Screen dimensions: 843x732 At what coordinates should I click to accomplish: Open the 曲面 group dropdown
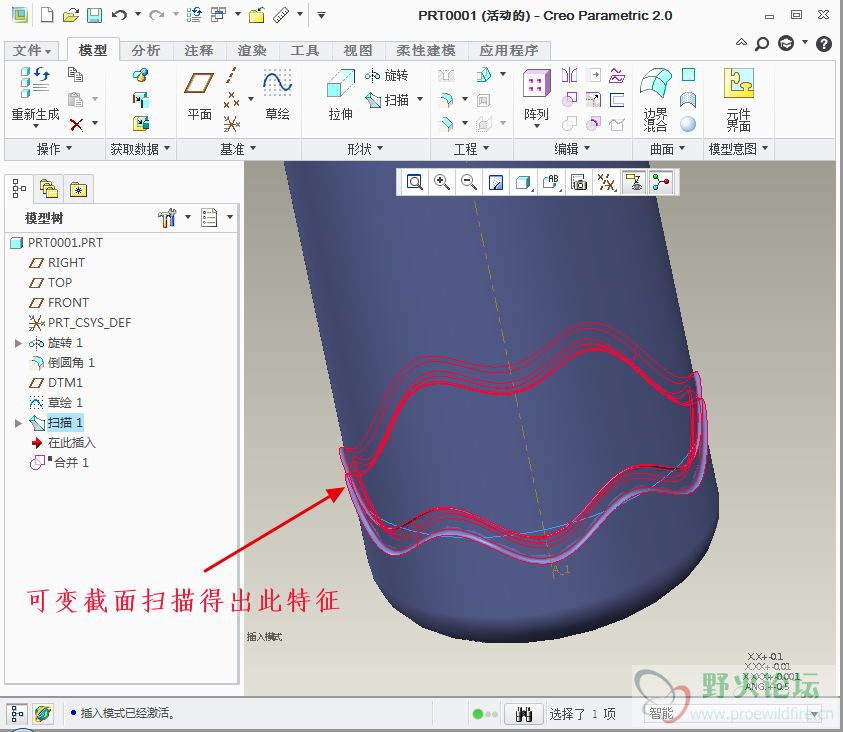click(667, 149)
